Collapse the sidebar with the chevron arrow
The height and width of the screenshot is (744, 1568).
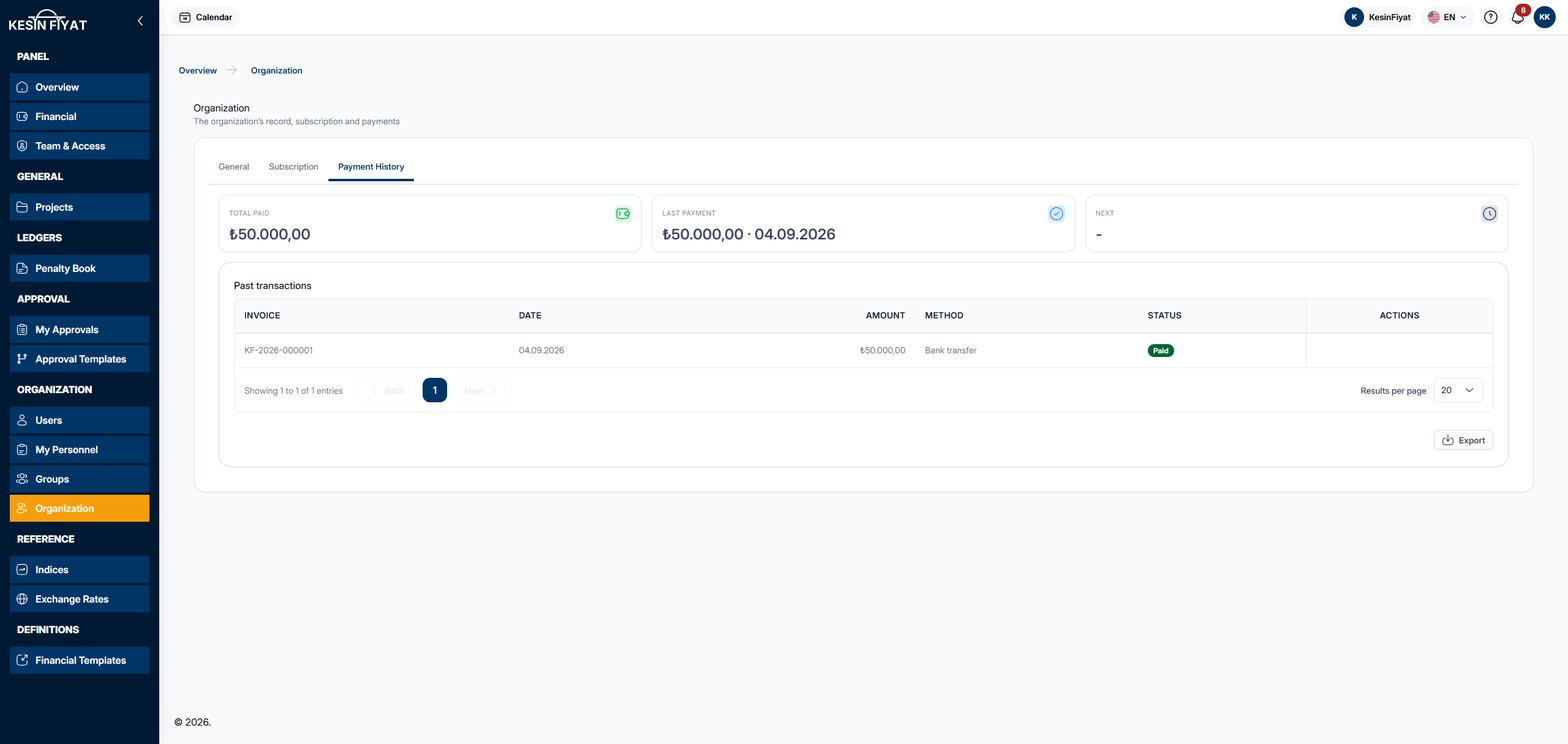(x=140, y=20)
